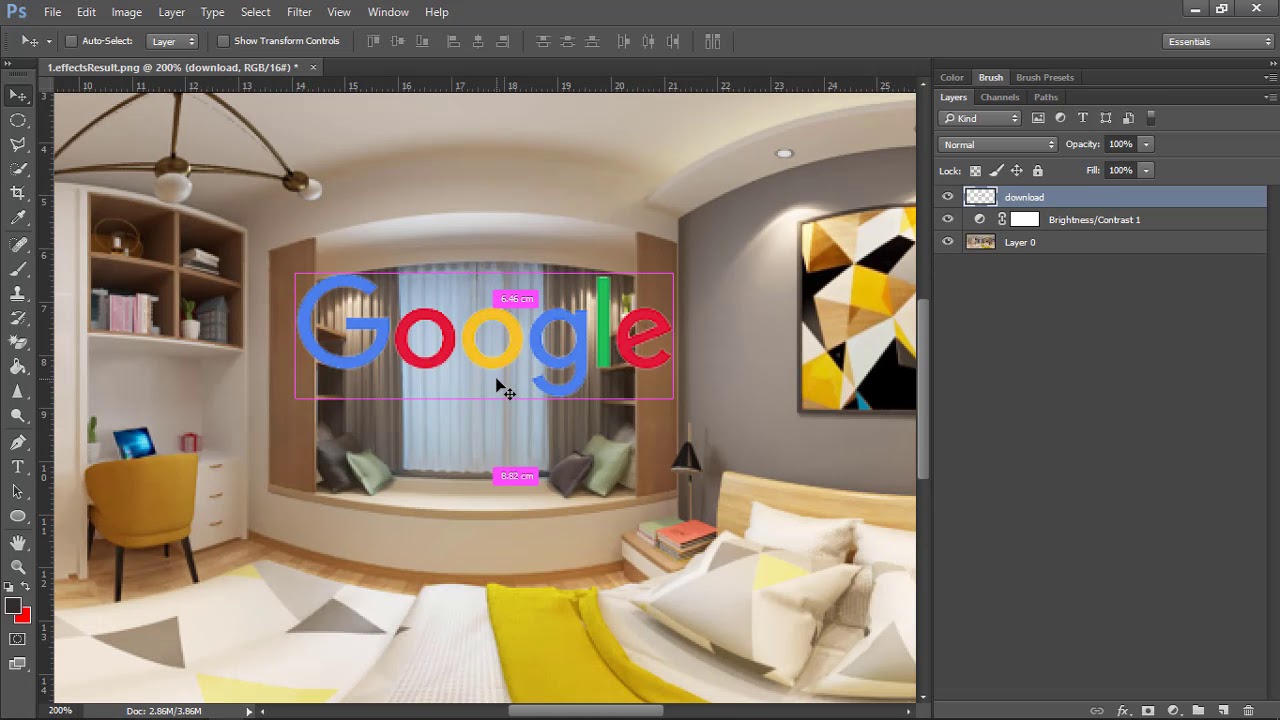Viewport: 1280px width, 720px height.
Task: Select the Brush tool in the toolbox
Action: click(x=18, y=269)
